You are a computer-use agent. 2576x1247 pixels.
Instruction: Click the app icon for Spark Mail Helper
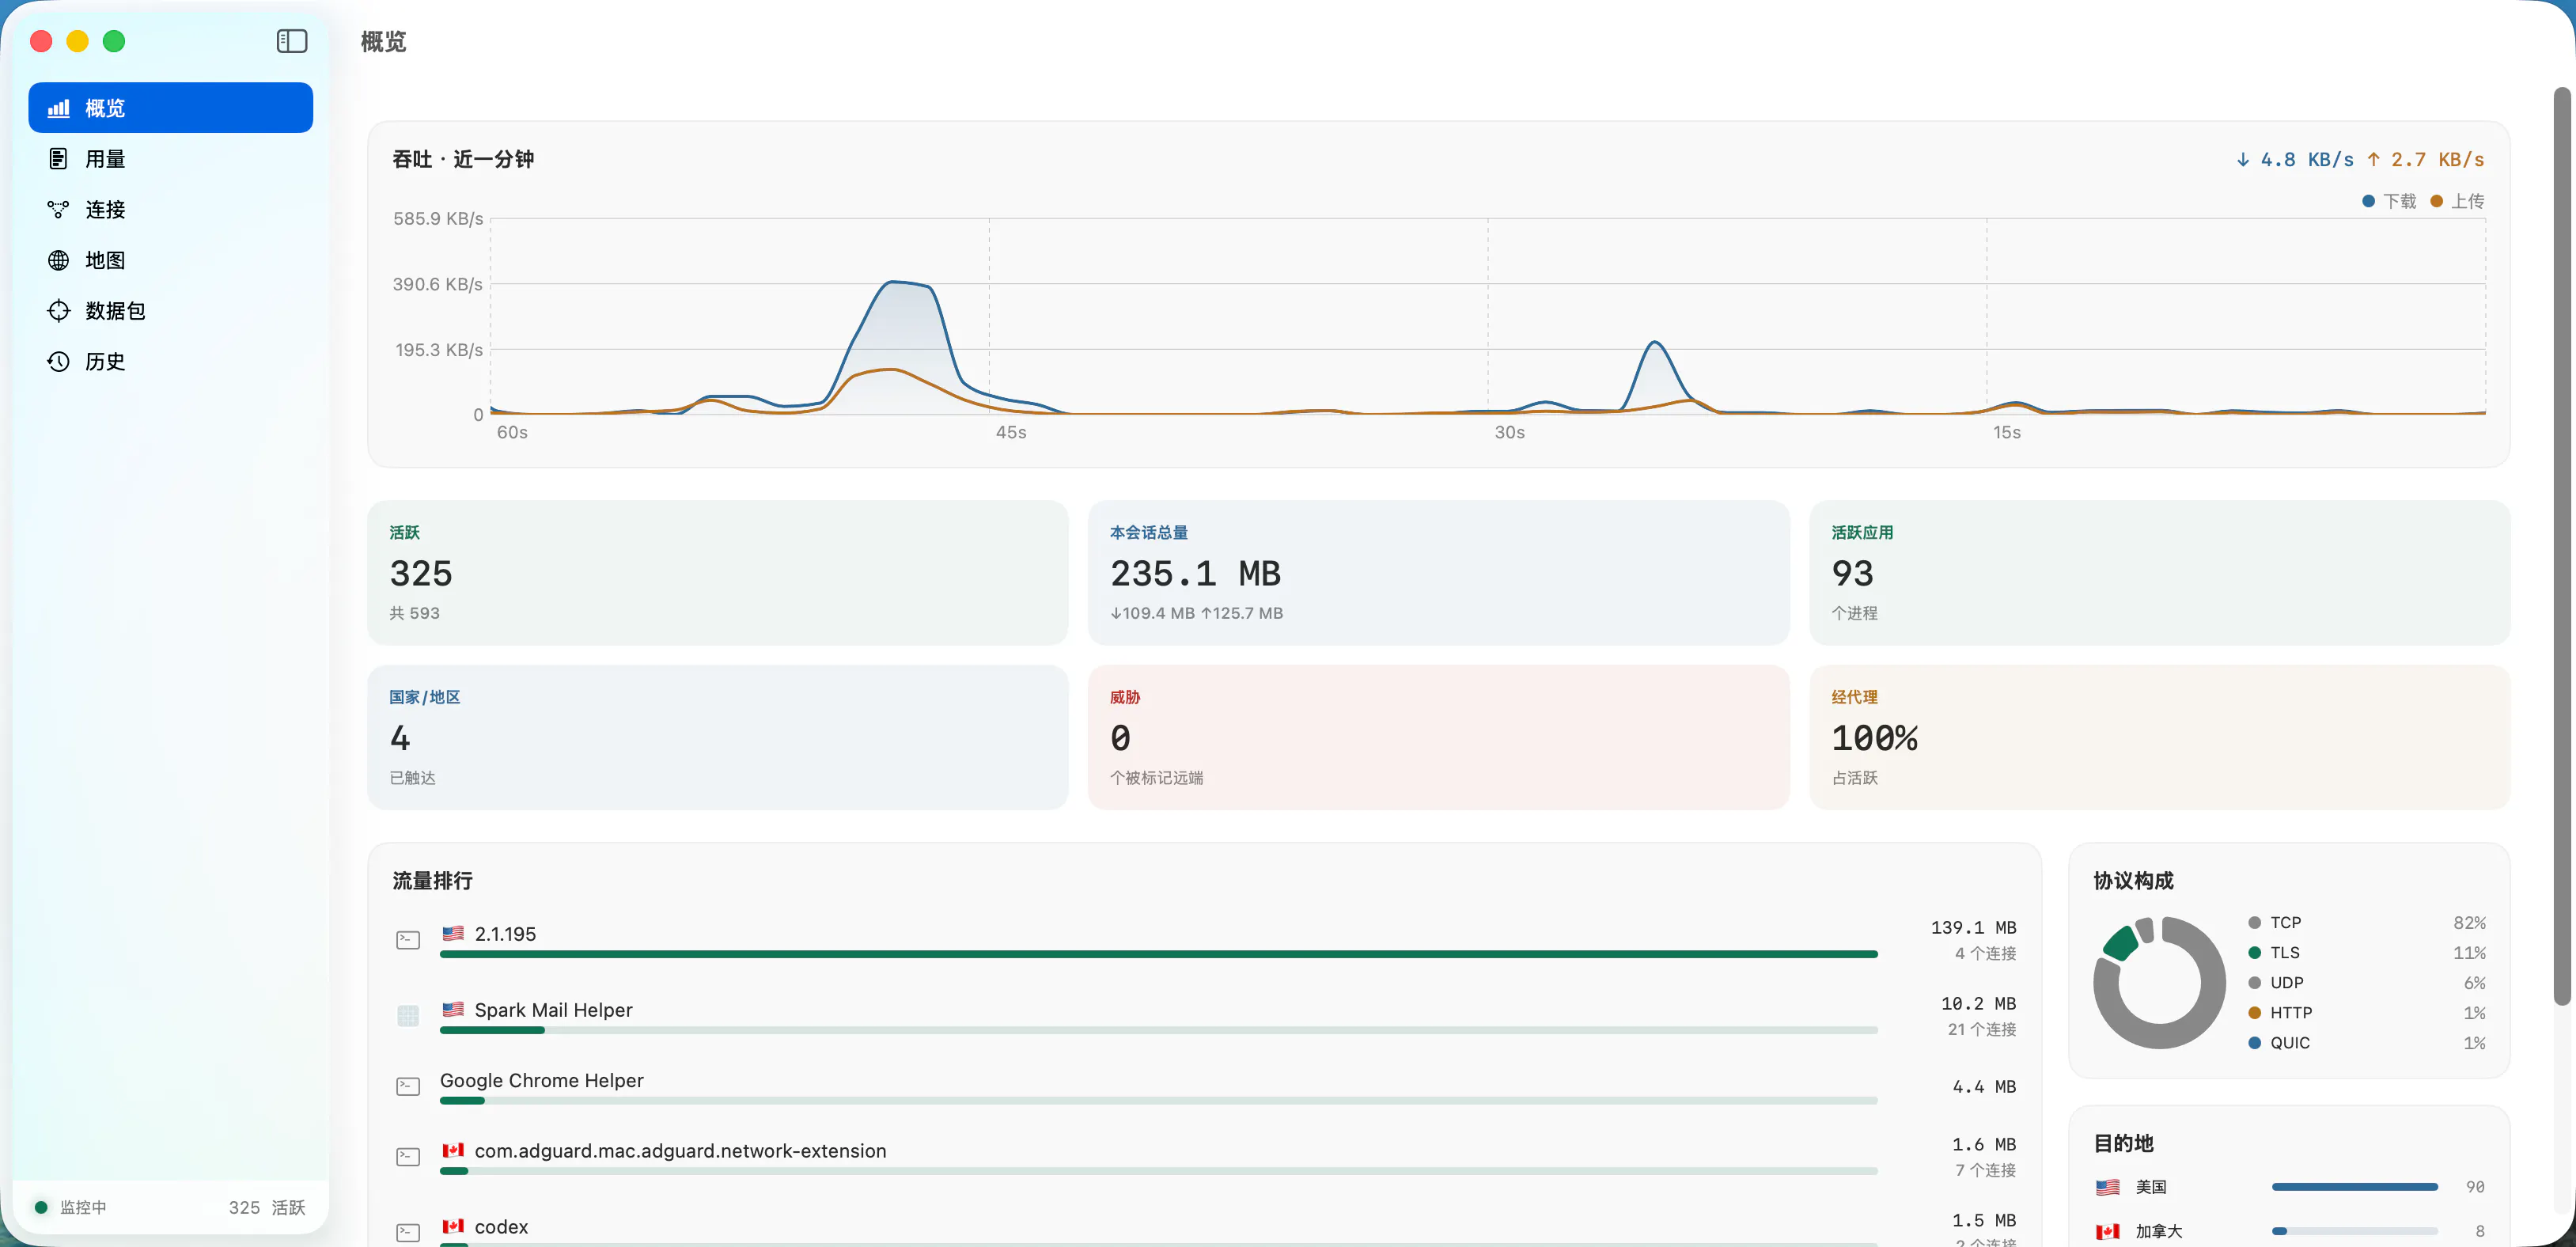click(408, 1016)
